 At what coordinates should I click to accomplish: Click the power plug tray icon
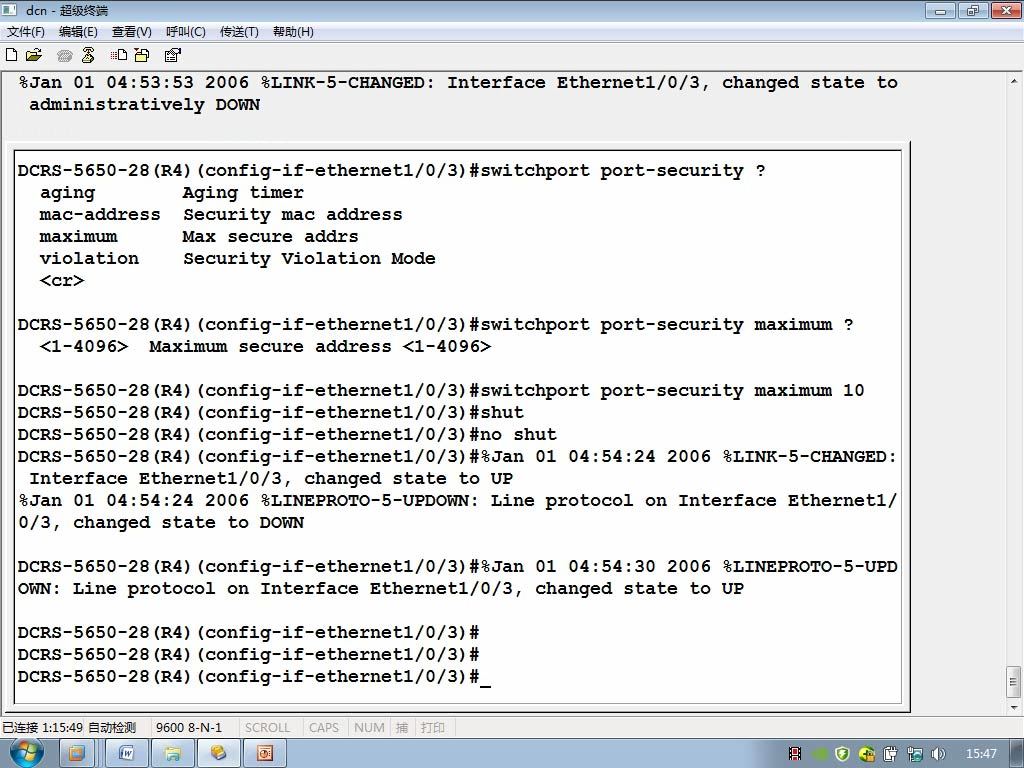pos(891,754)
